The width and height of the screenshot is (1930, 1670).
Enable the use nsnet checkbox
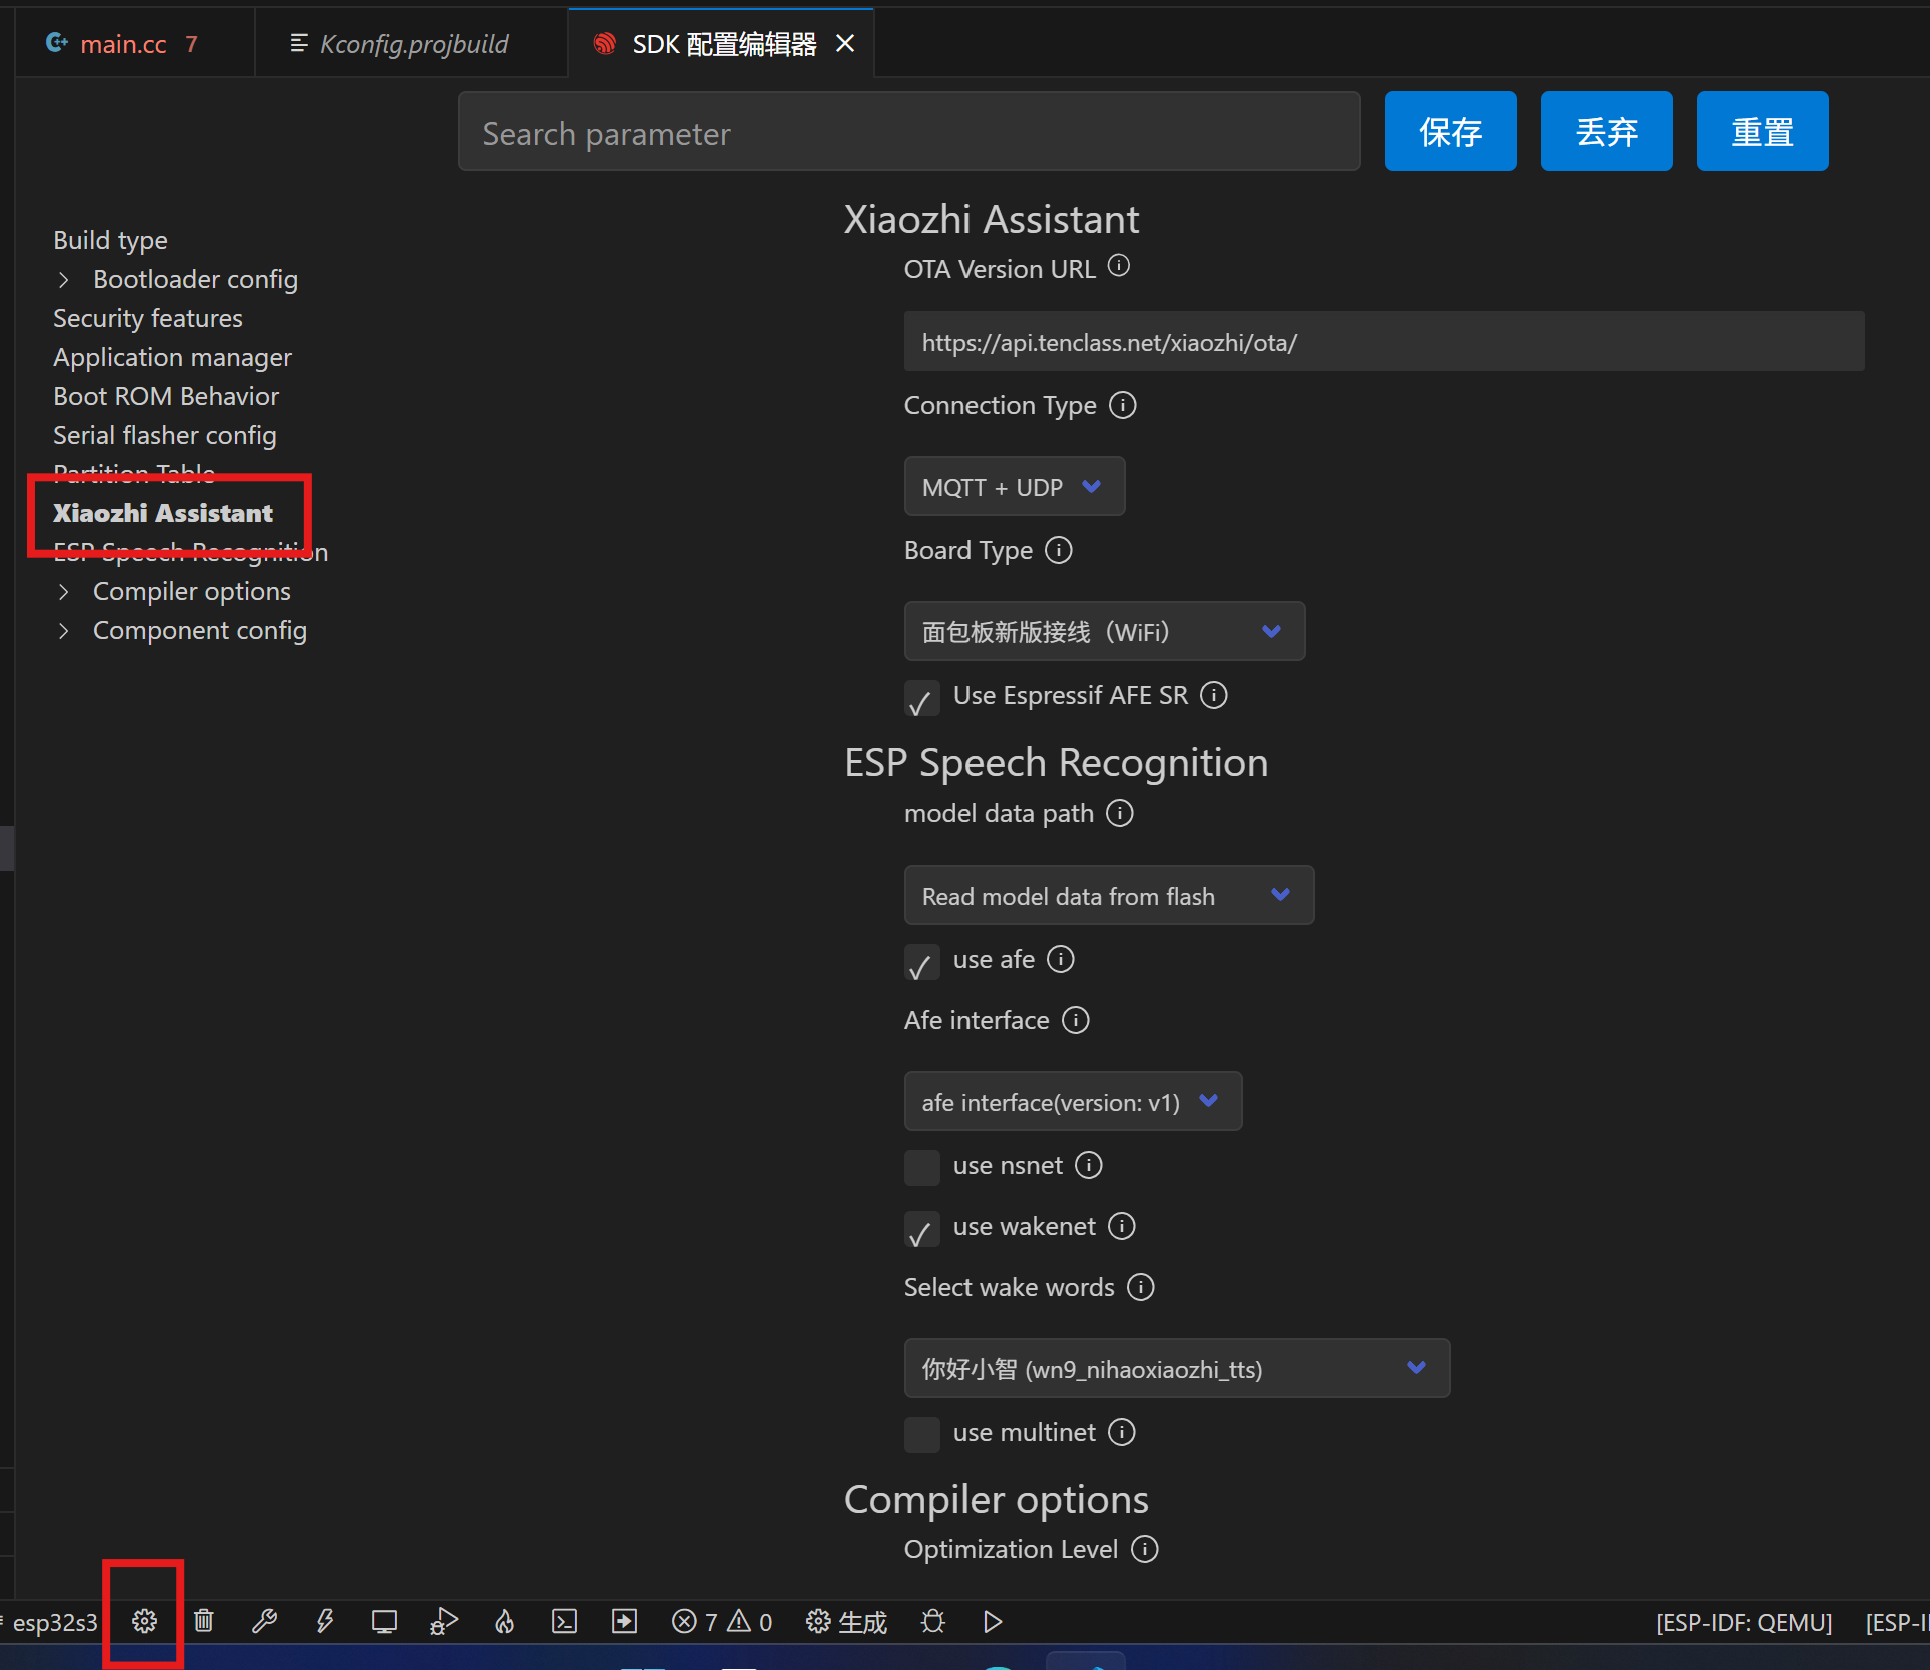921,1167
